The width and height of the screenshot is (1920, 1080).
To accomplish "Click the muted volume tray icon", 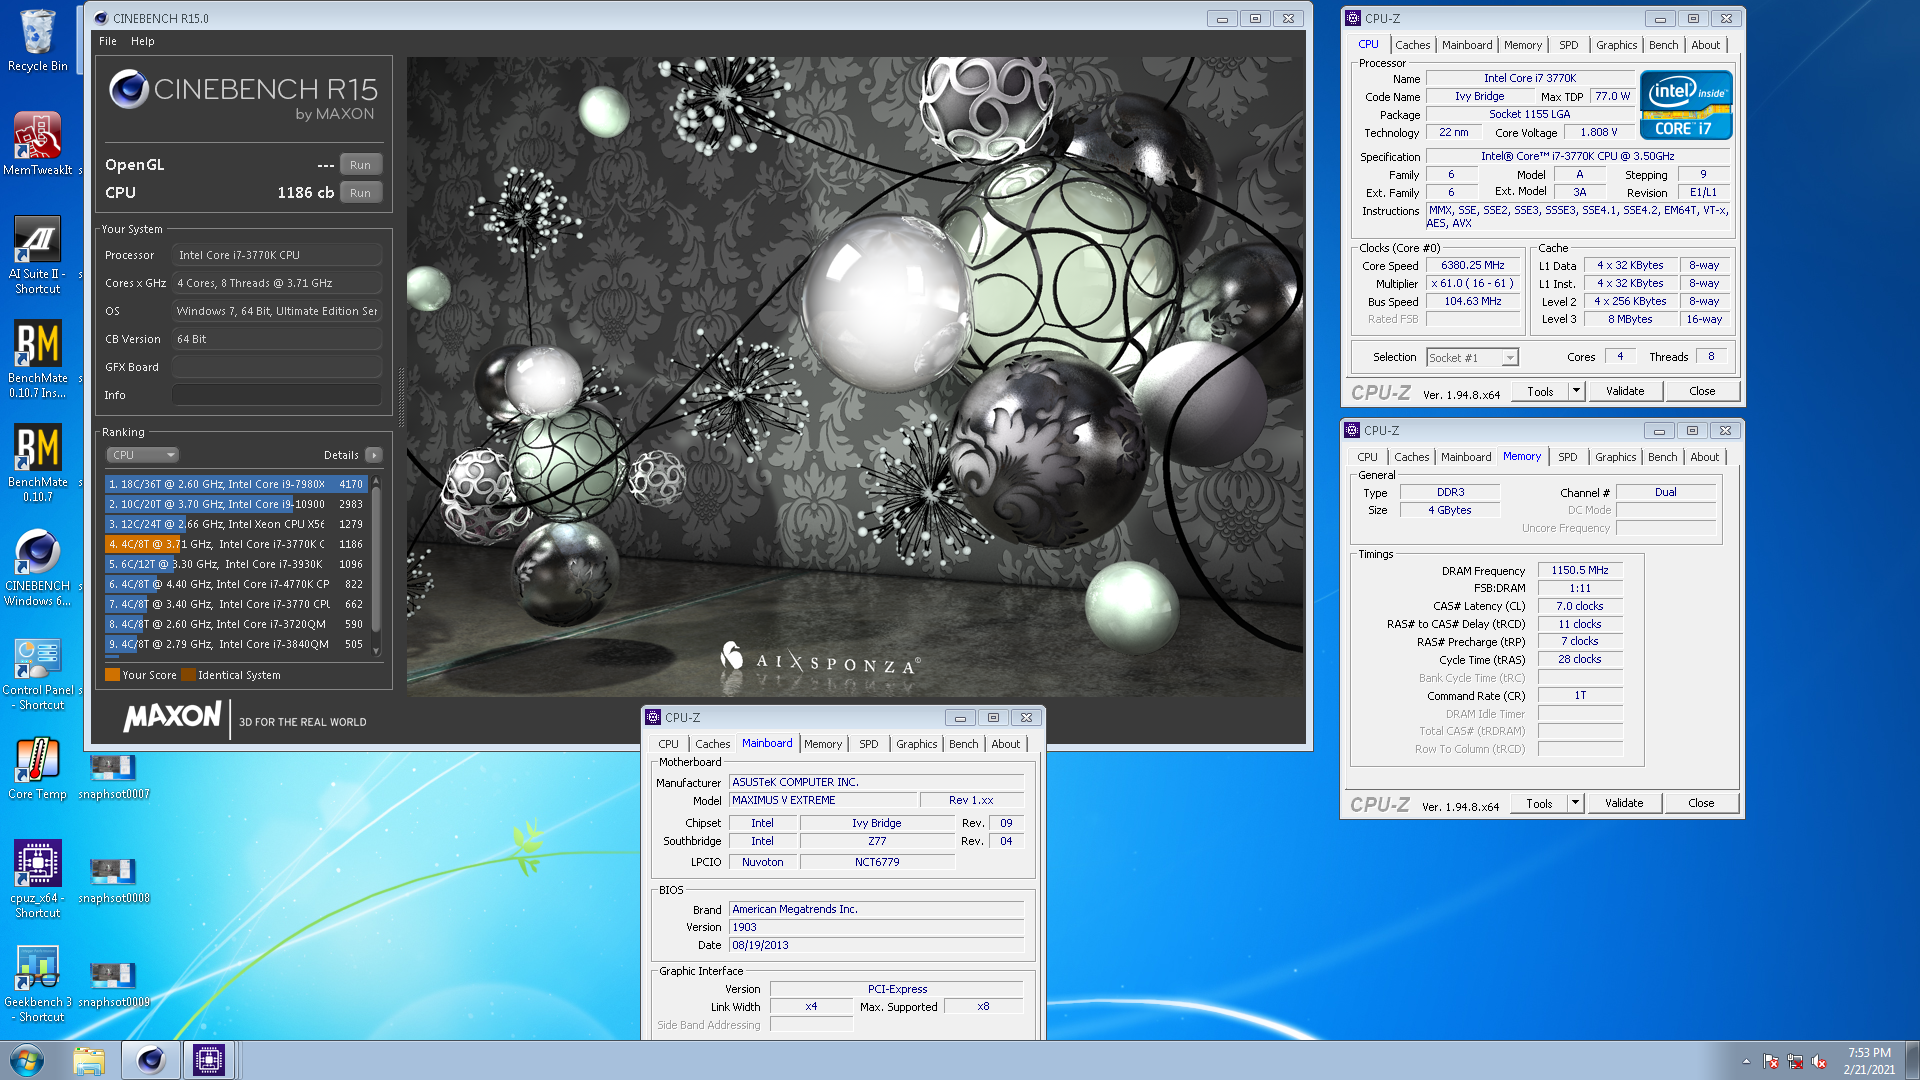I will click(x=1819, y=1061).
